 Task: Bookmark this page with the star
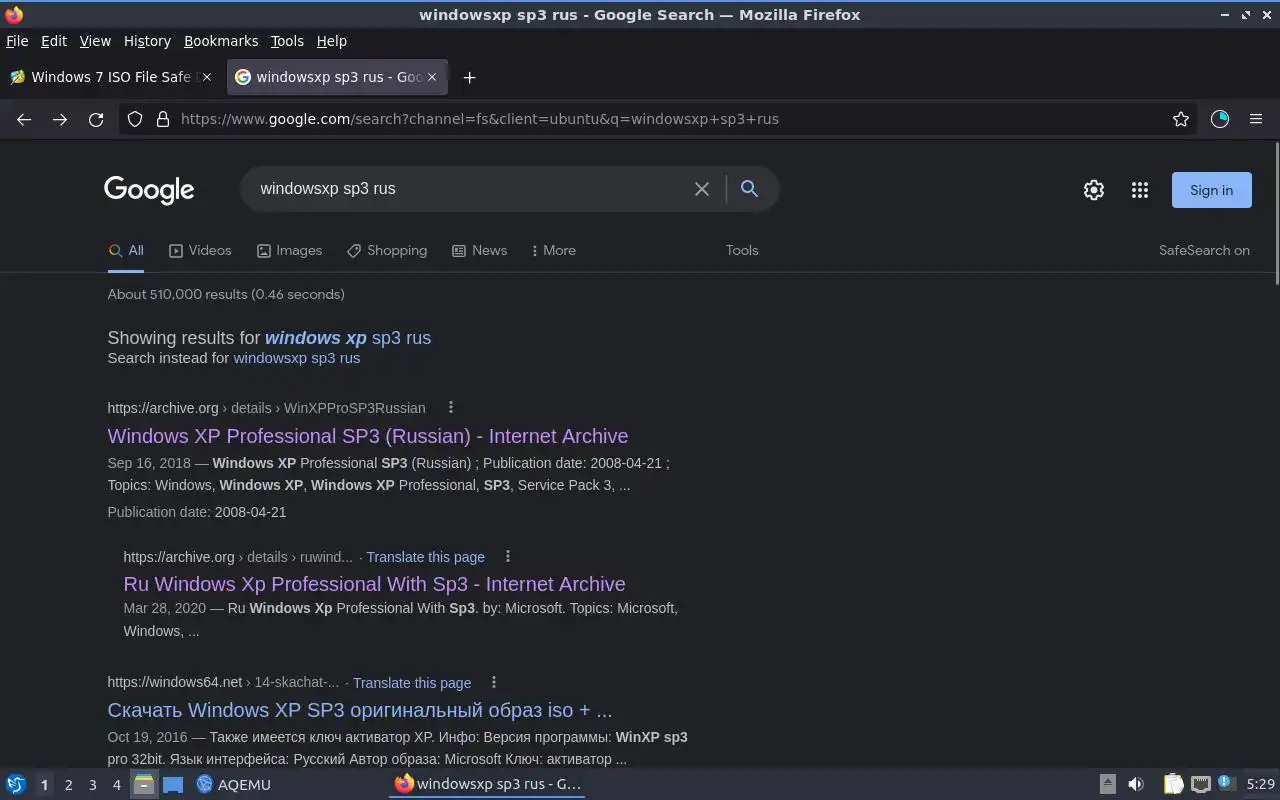click(1181, 119)
